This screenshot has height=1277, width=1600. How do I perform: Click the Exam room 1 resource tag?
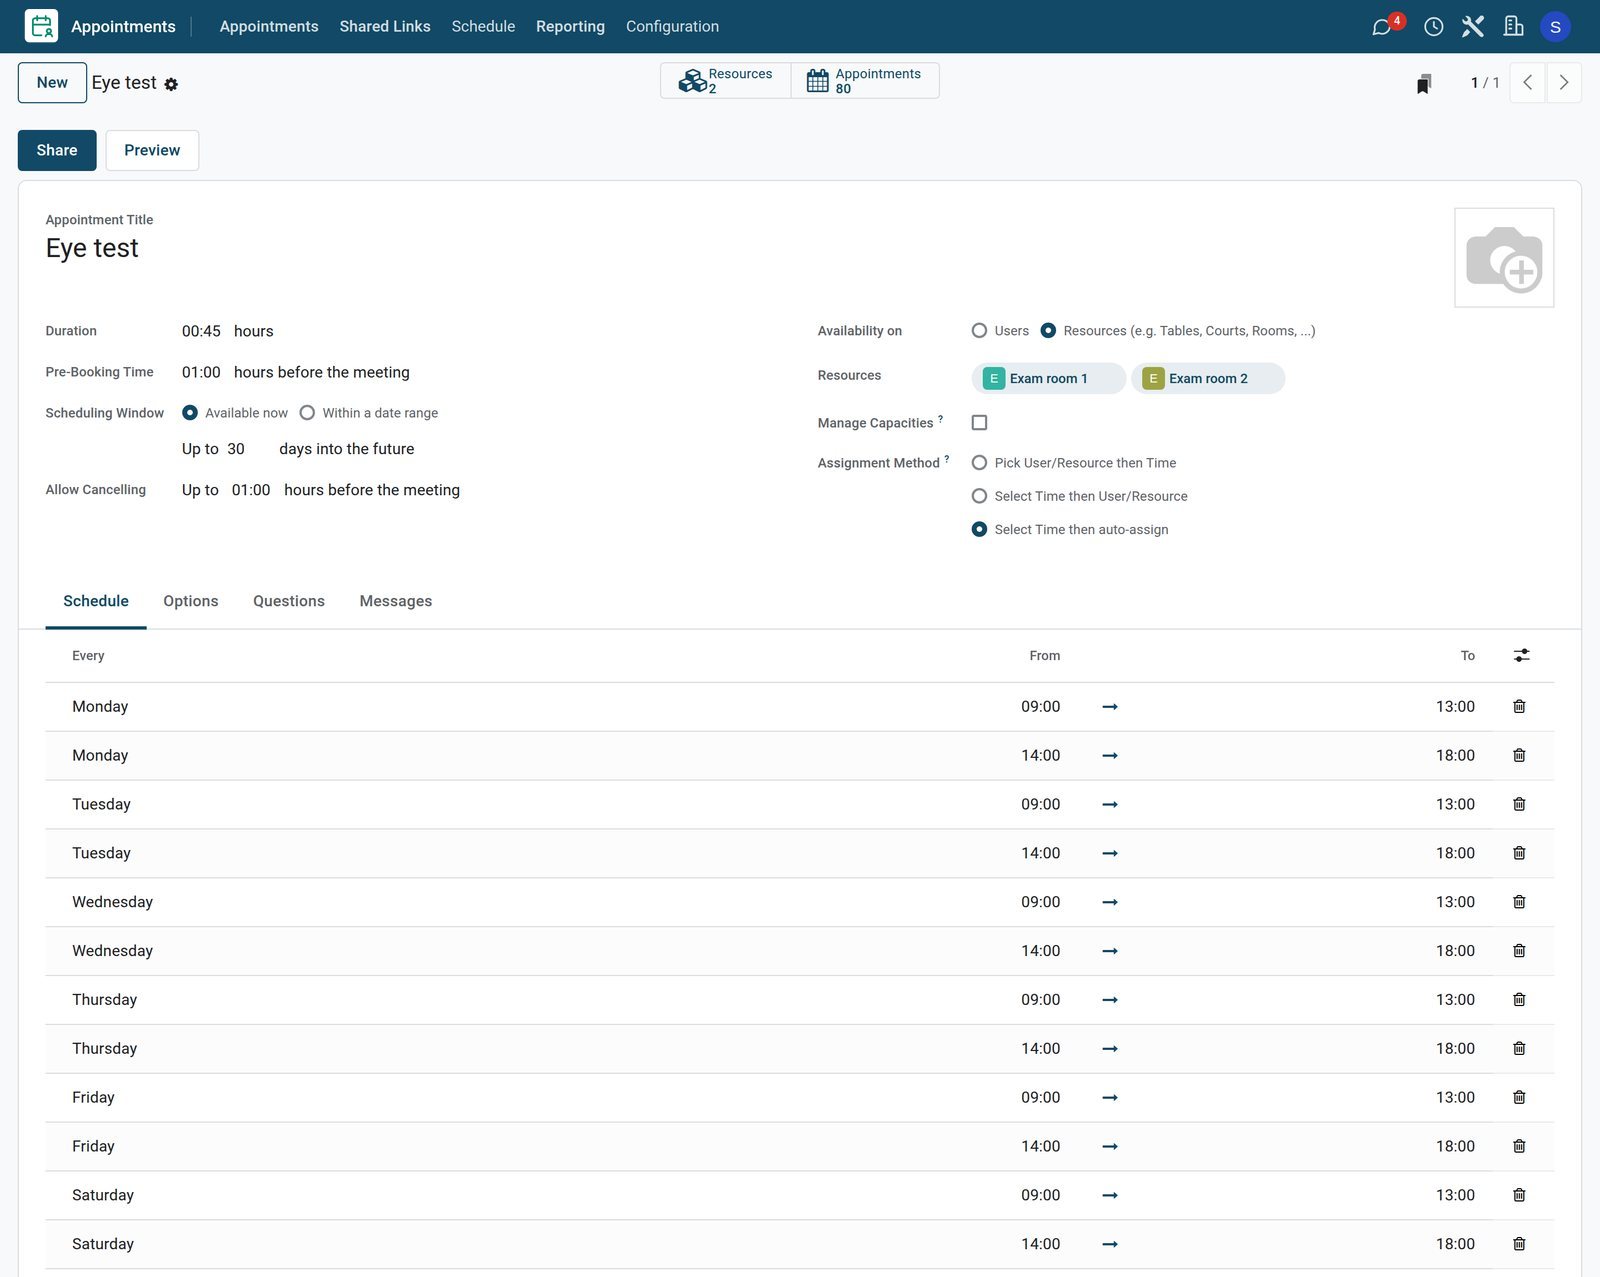click(1048, 379)
